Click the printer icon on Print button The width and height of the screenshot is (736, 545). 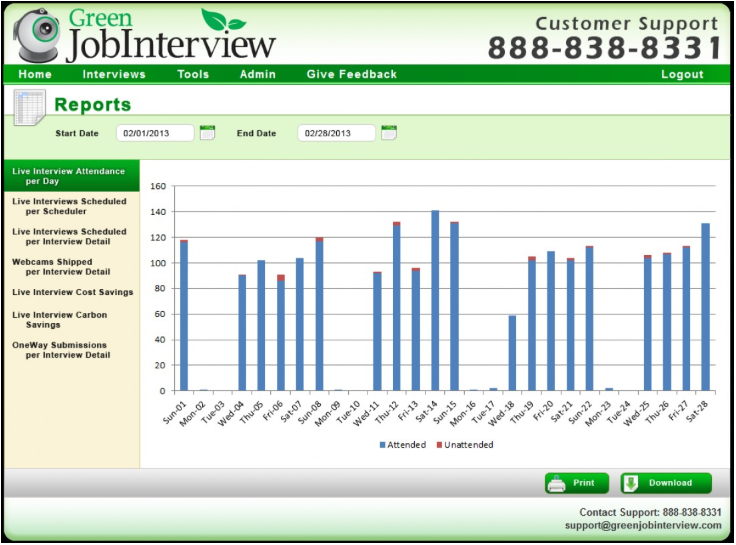point(557,484)
